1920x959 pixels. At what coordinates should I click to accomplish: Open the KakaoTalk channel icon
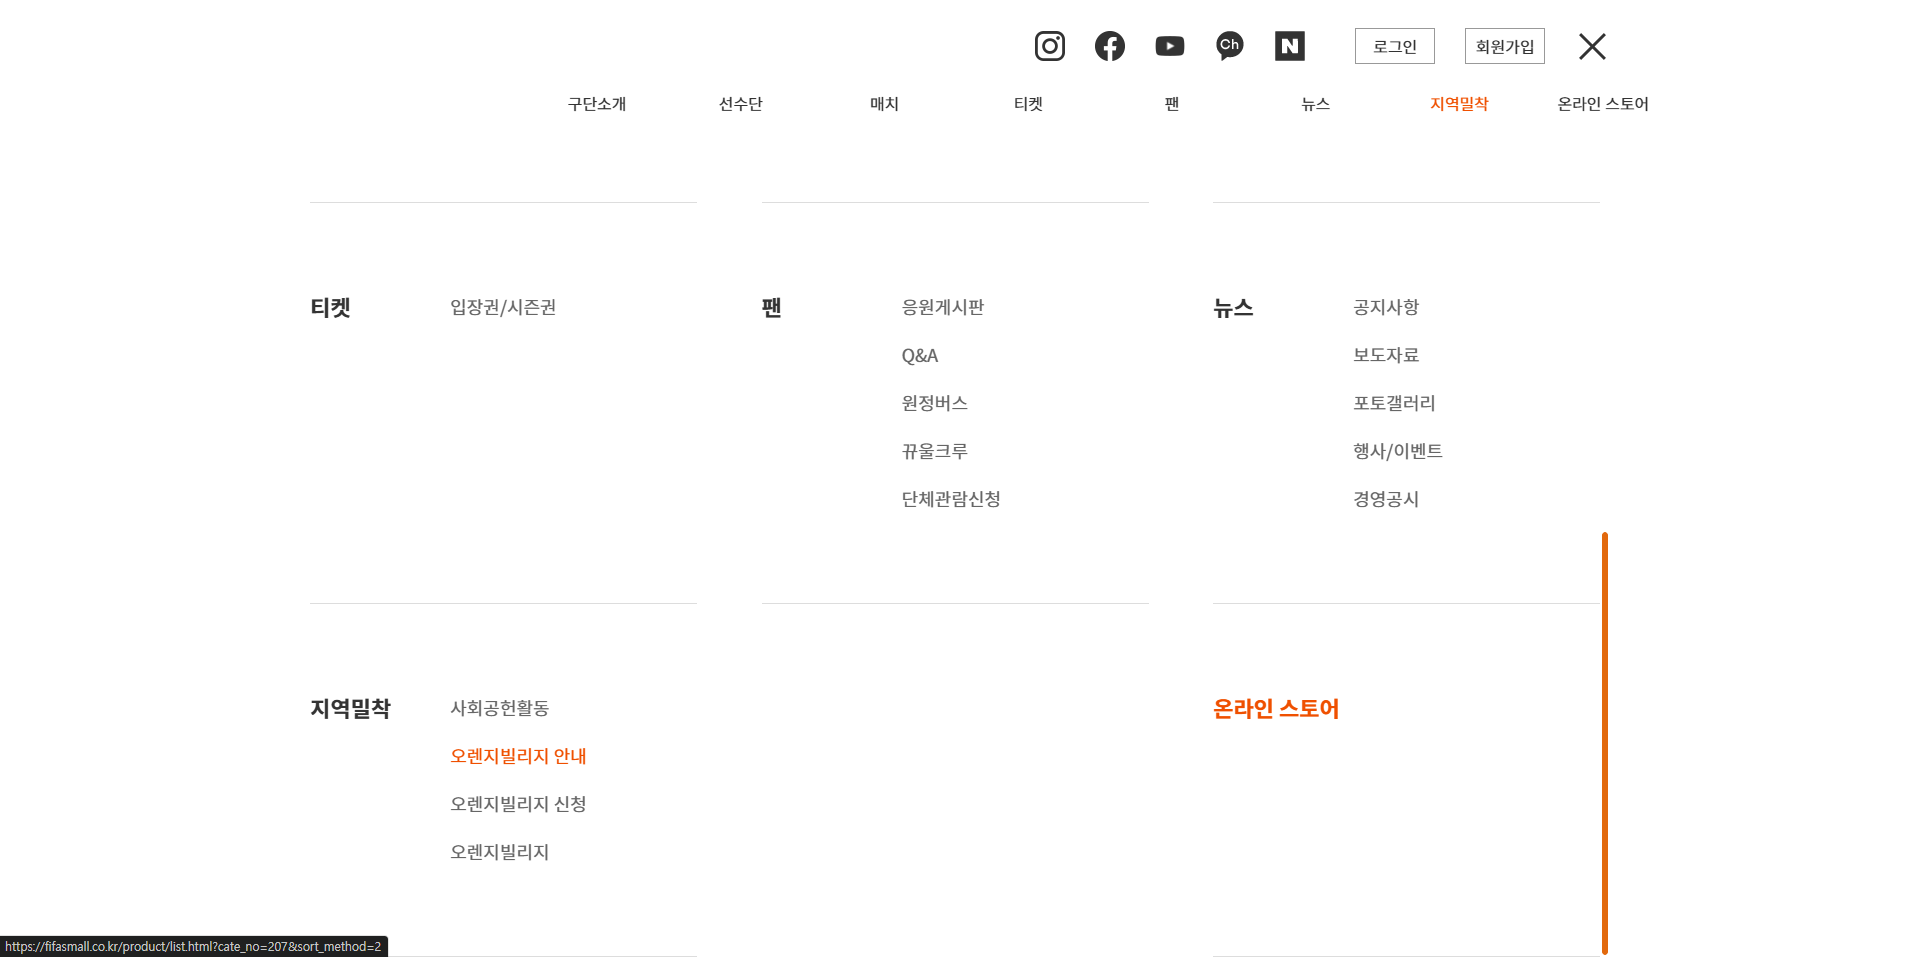[x=1229, y=46]
